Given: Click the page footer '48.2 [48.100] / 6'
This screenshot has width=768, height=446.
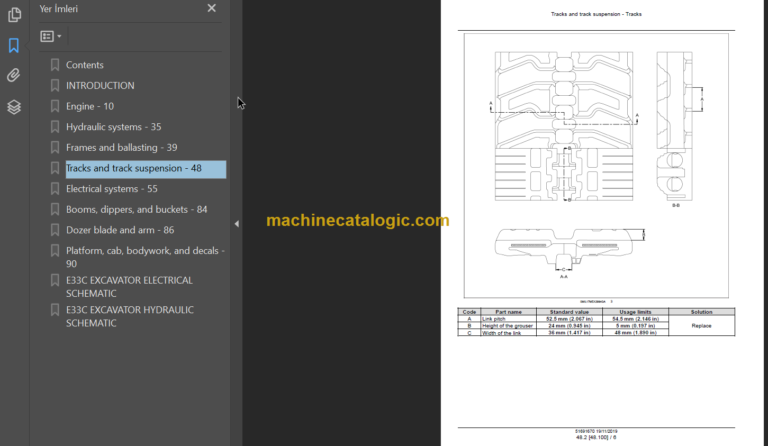Looking at the screenshot, I should (x=596, y=438).
